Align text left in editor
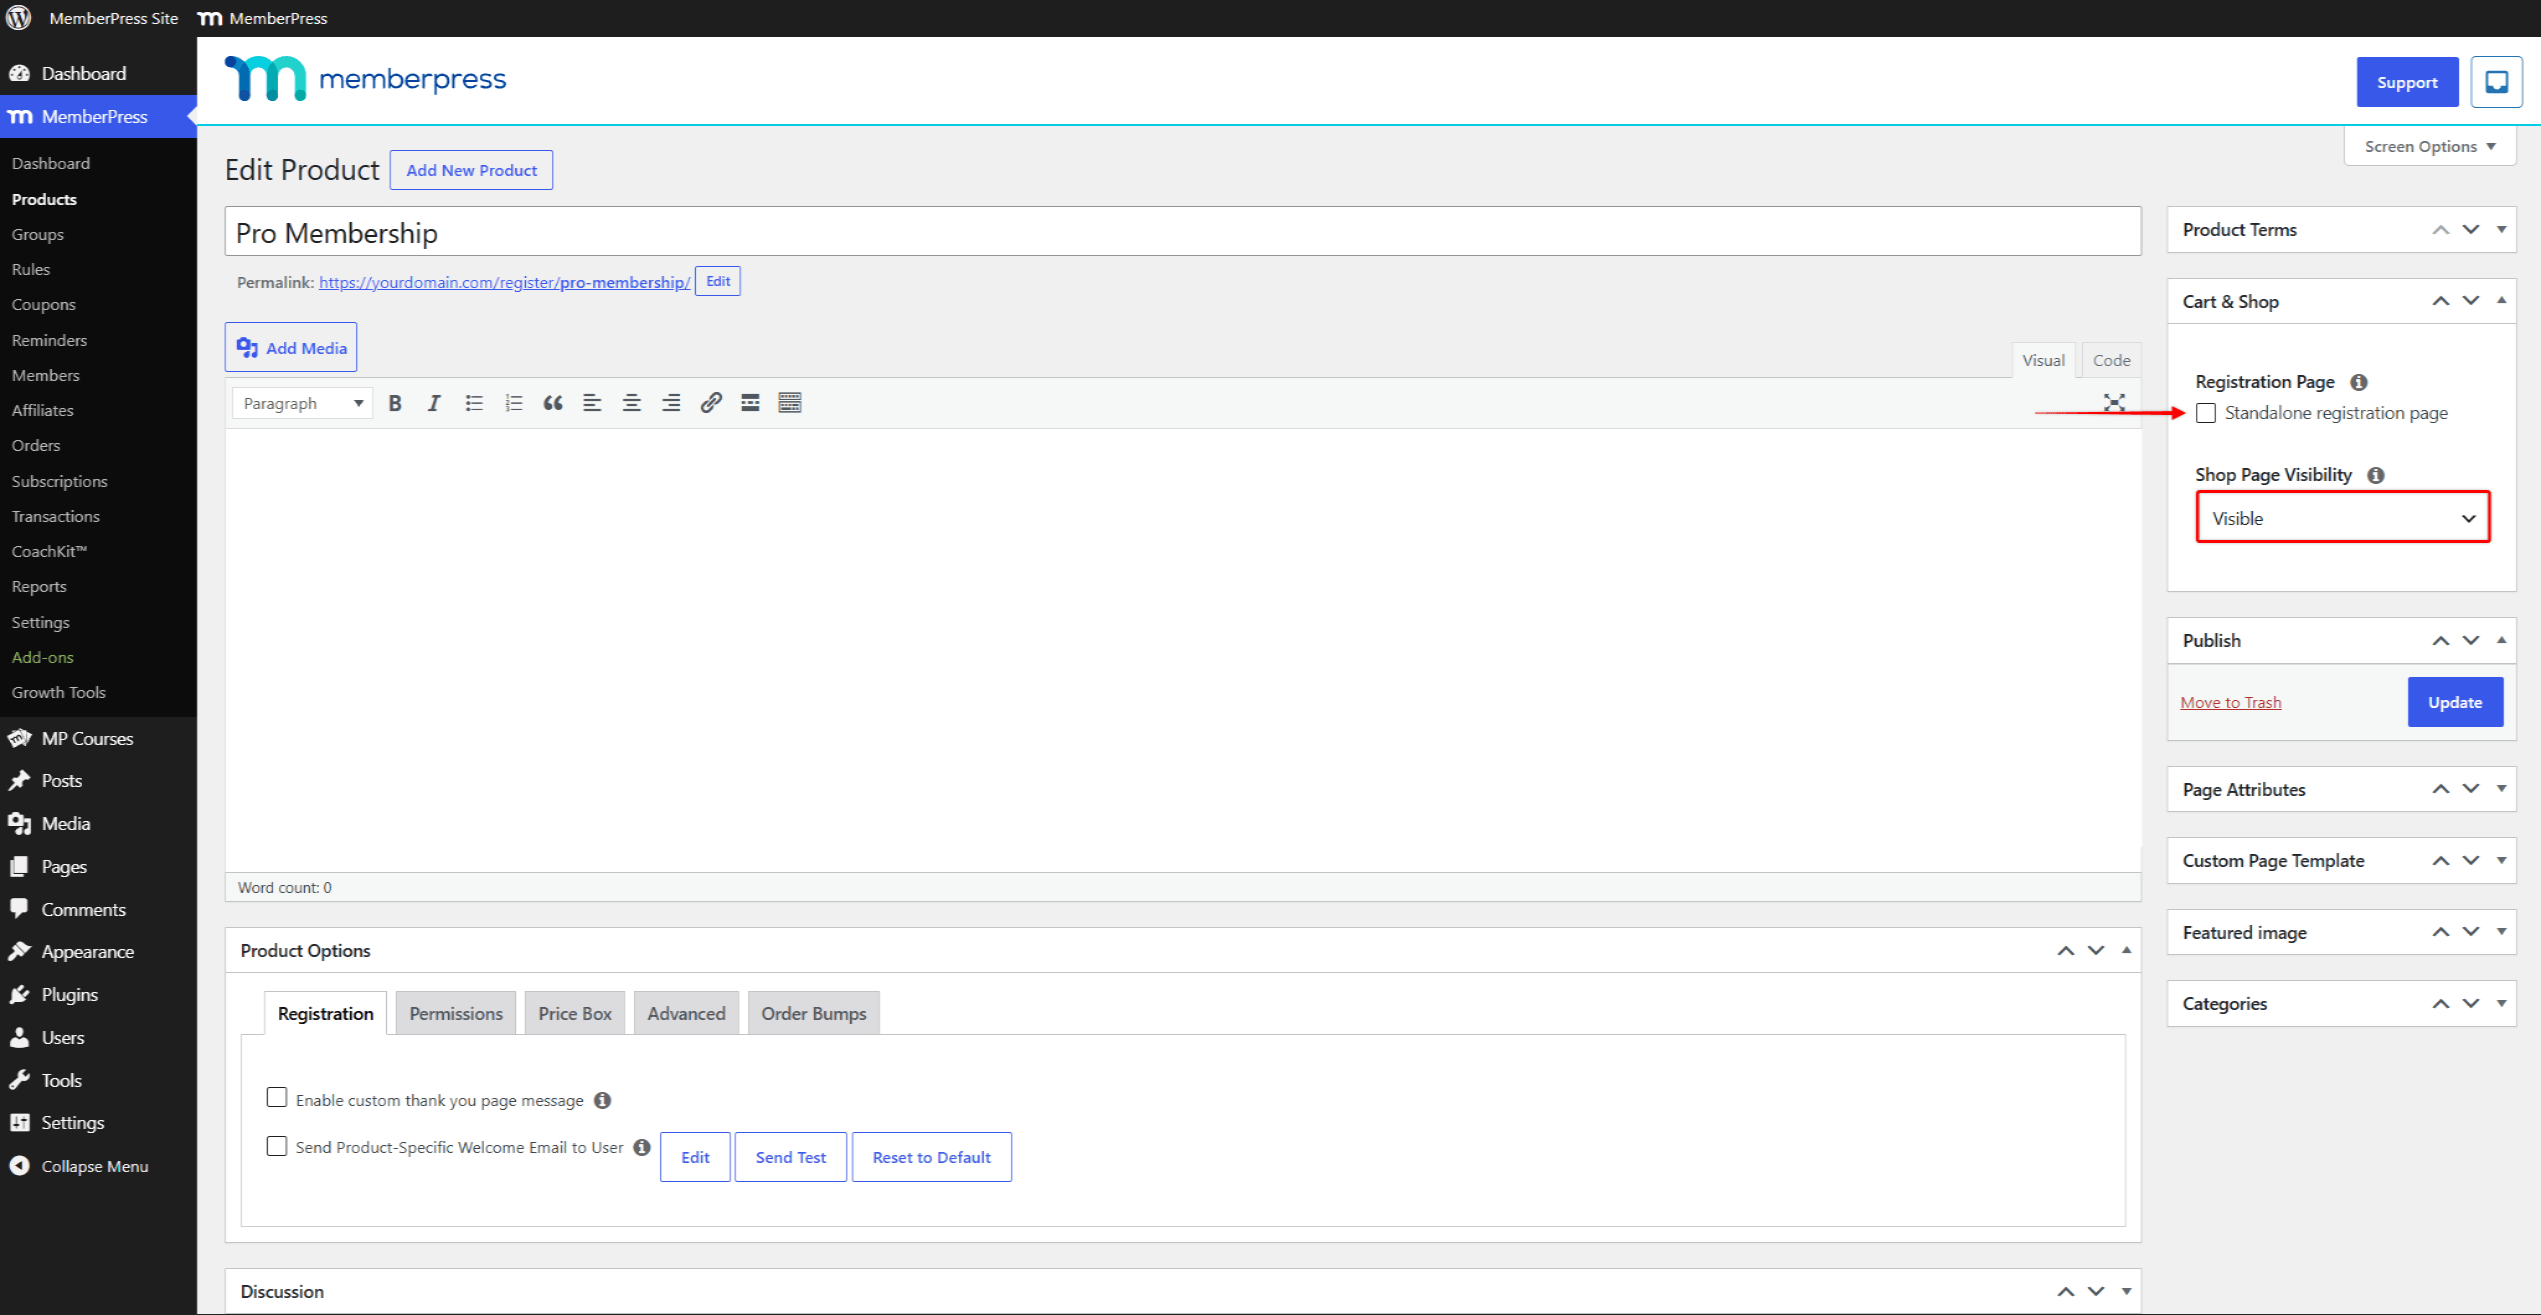Image resolution: width=2541 pixels, height=1315 pixels. (x=592, y=403)
